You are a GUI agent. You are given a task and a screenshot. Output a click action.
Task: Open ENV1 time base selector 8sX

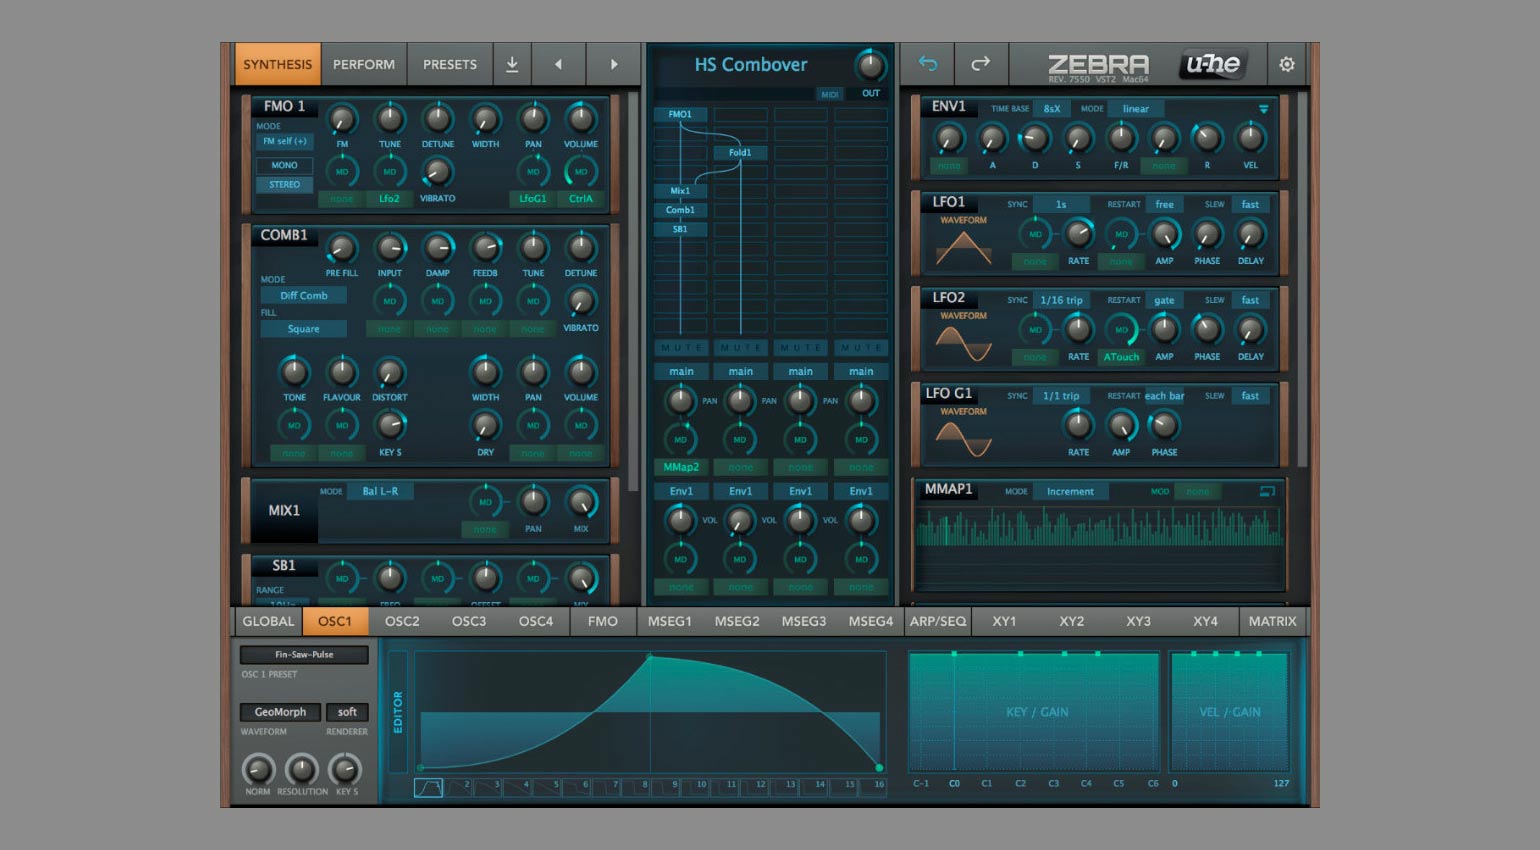point(1051,109)
